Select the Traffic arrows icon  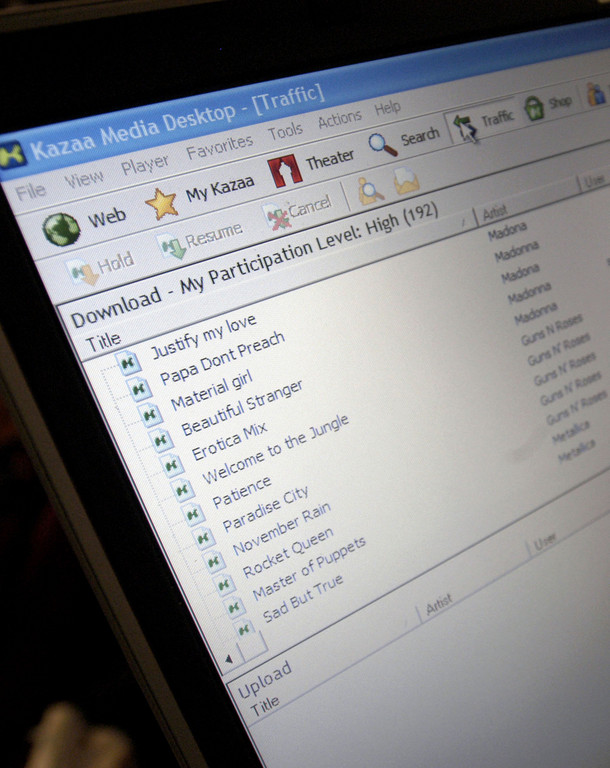point(464,127)
